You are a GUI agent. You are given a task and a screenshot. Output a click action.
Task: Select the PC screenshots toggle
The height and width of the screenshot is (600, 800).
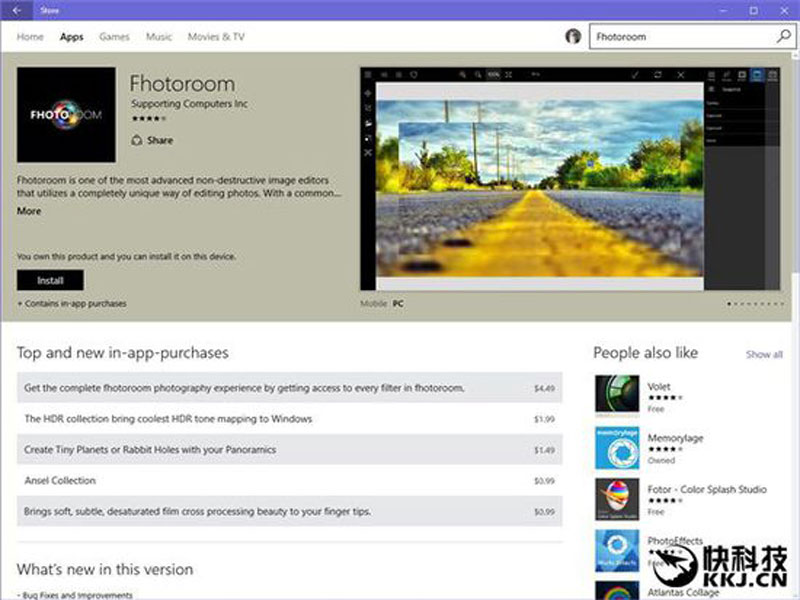(x=398, y=304)
